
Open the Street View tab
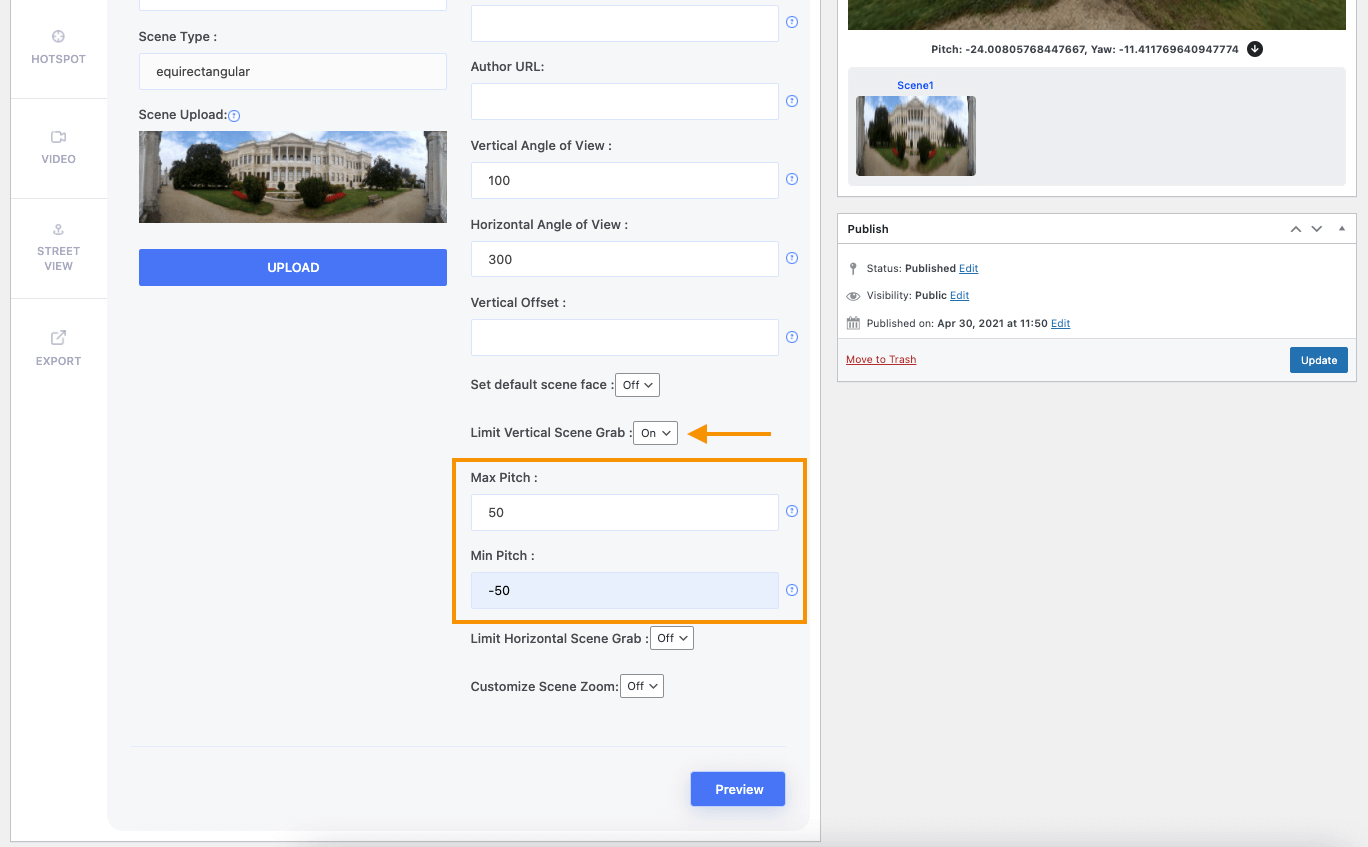[x=59, y=248]
